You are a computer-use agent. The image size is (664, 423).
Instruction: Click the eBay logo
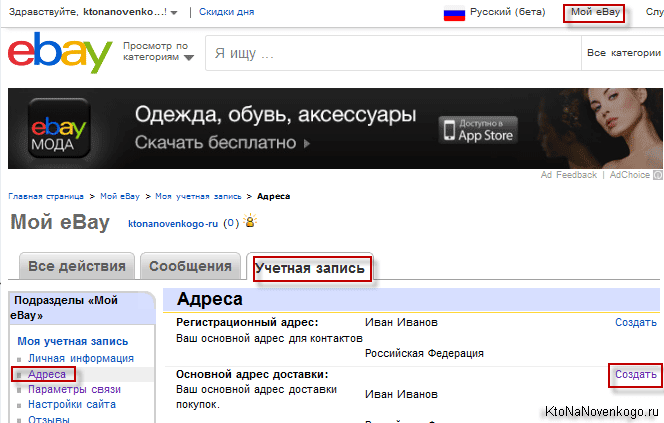pyautogui.click(x=60, y=52)
